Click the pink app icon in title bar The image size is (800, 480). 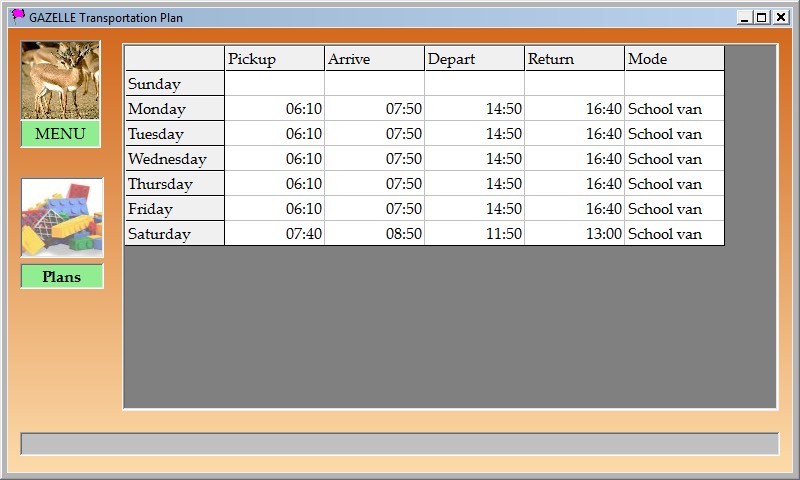point(18,17)
